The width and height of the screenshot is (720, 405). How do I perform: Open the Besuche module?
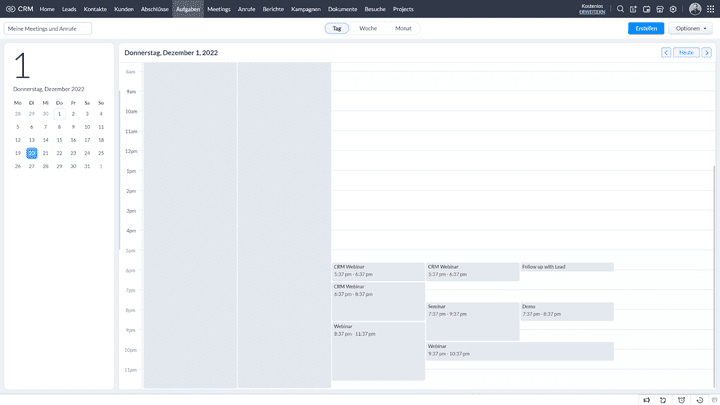pos(375,9)
